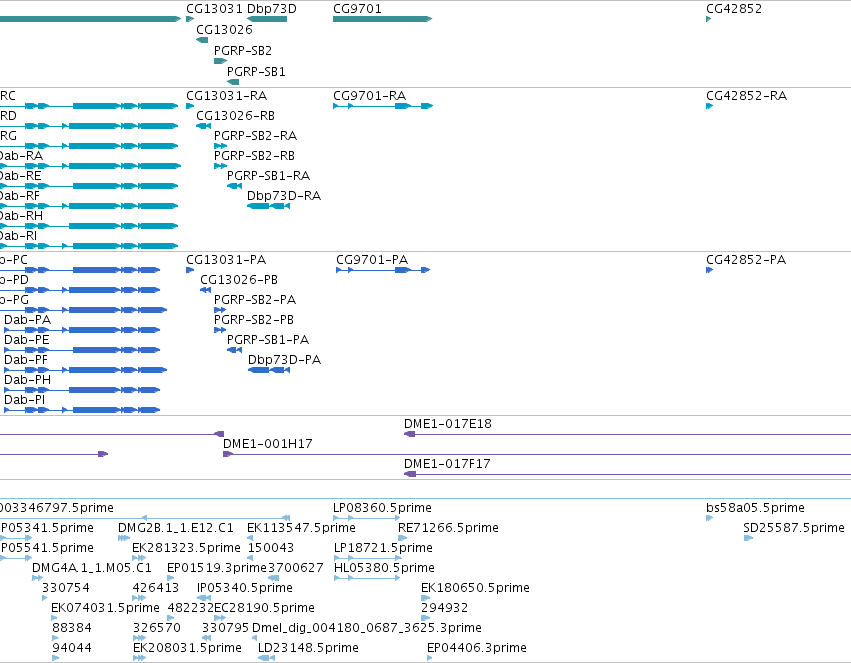Select the CG9701 gene bar

[x=383, y=19]
